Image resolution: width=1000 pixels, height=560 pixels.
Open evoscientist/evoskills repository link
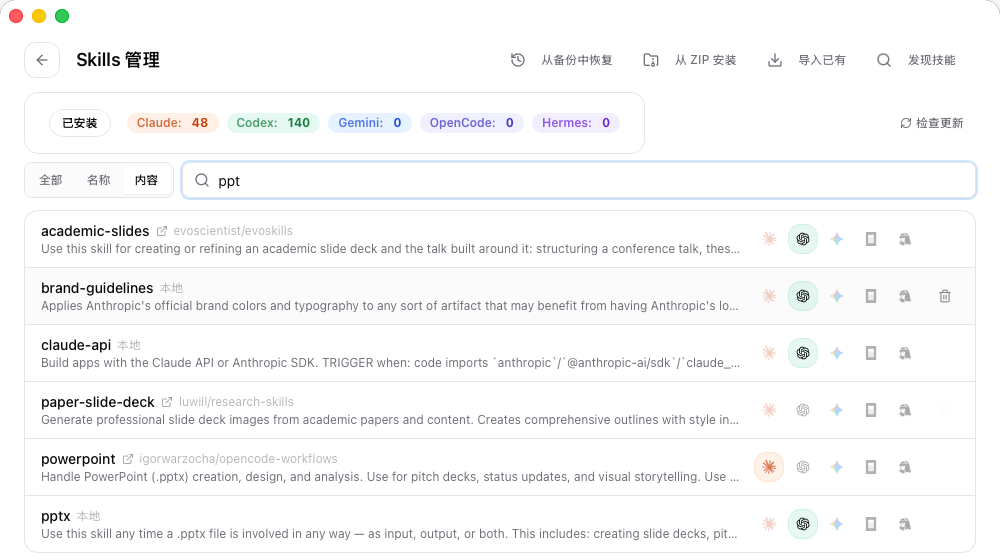(233, 231)
